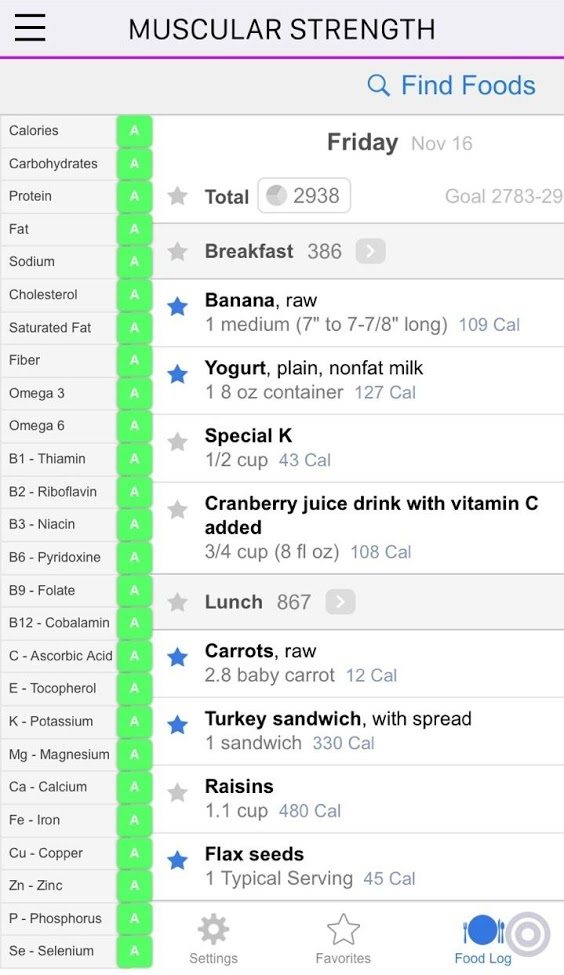Expand the Lunch section chevron

point(340,602)
